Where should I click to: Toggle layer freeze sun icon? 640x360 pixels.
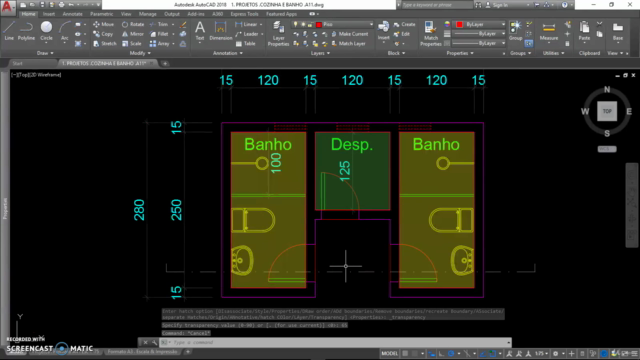tap(303, 24)
